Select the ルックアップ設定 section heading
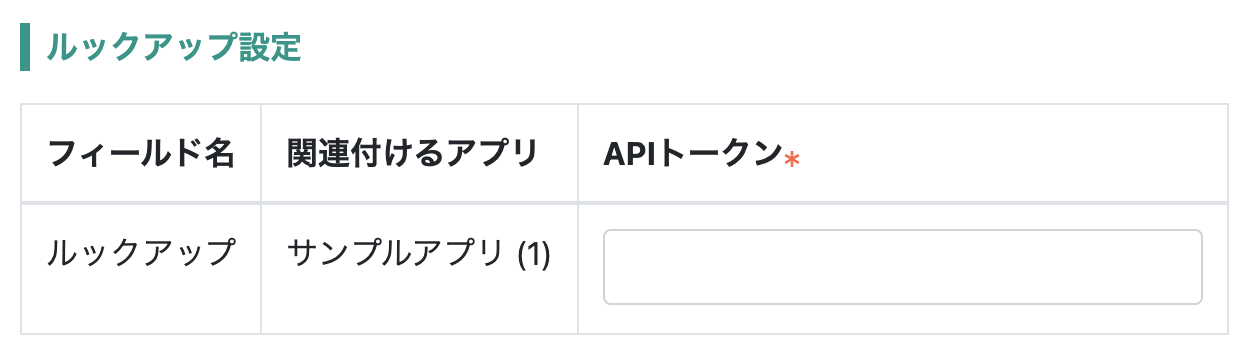1254x364 pixels. pos(174,46)
